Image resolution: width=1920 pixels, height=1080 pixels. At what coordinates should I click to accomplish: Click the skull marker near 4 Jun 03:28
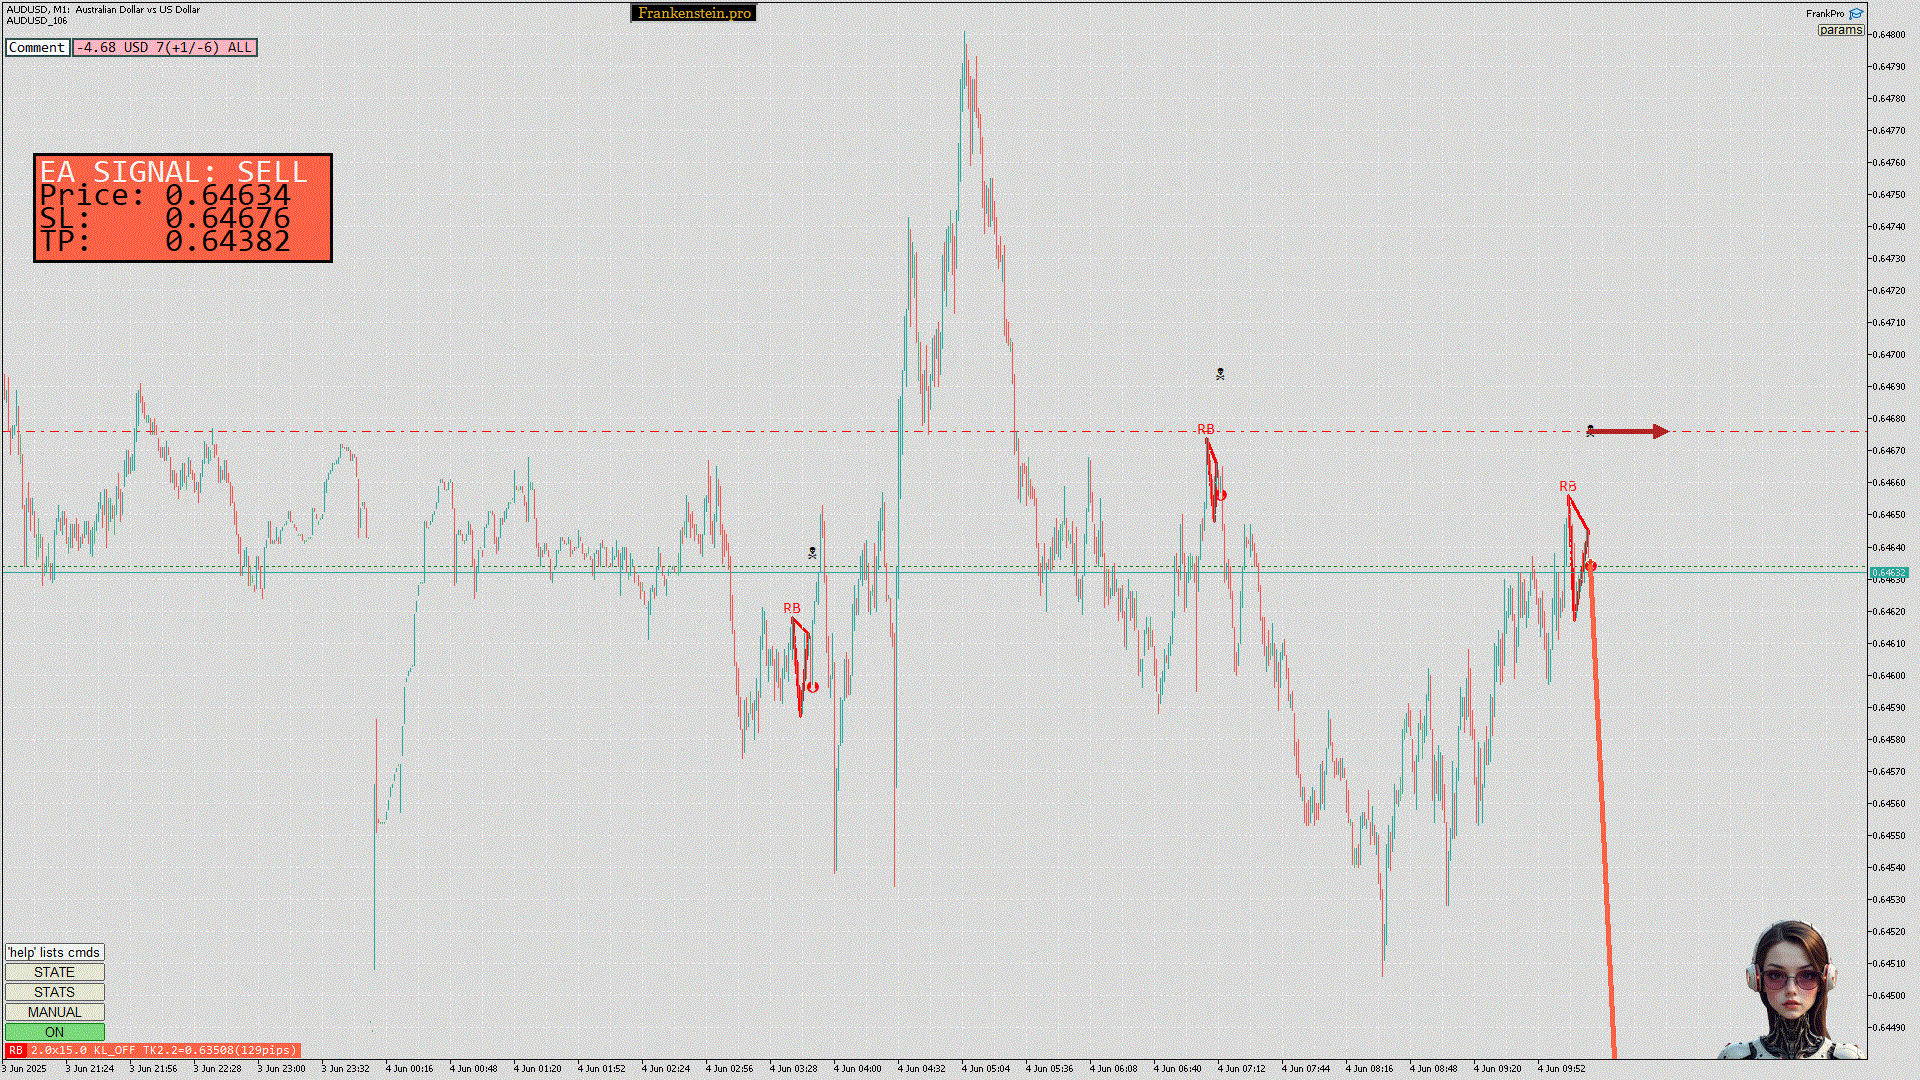pyautogui.click(x=812, y=553)
